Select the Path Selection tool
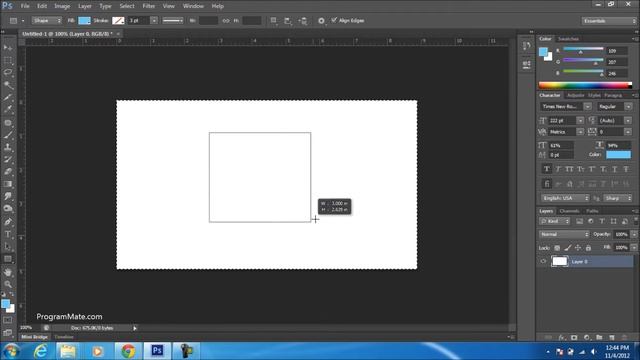The height and width of the screenshot is (360, 640). pos(8,247)
